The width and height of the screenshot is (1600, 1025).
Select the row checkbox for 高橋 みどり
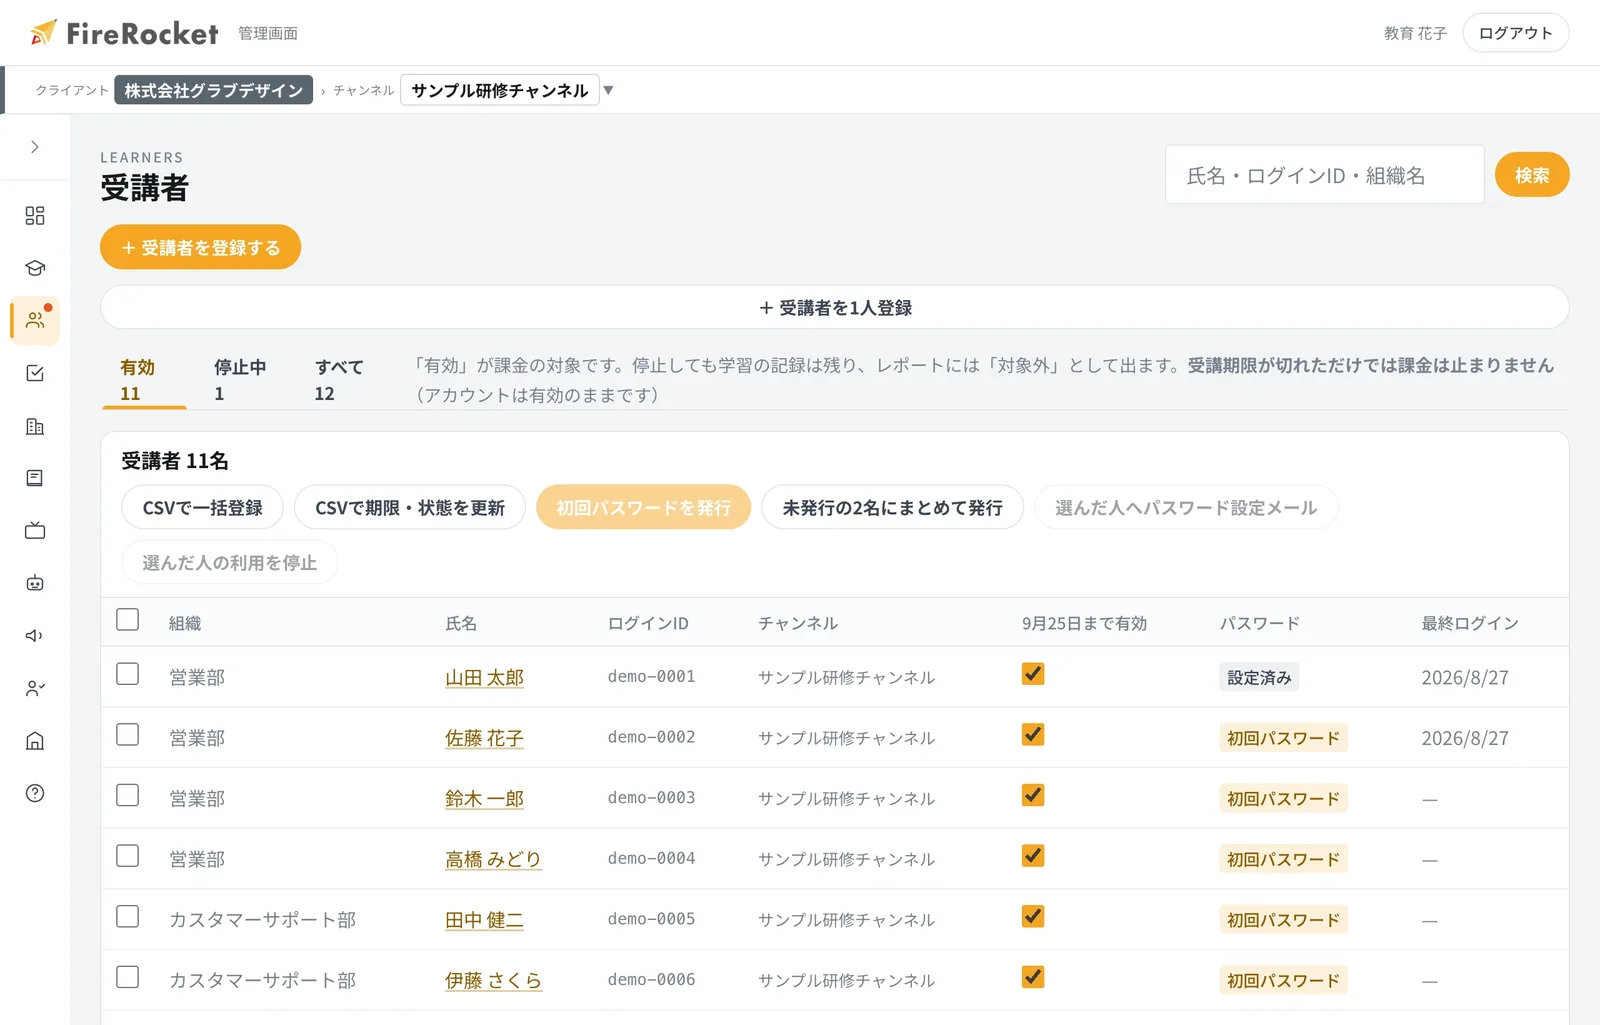128,856
